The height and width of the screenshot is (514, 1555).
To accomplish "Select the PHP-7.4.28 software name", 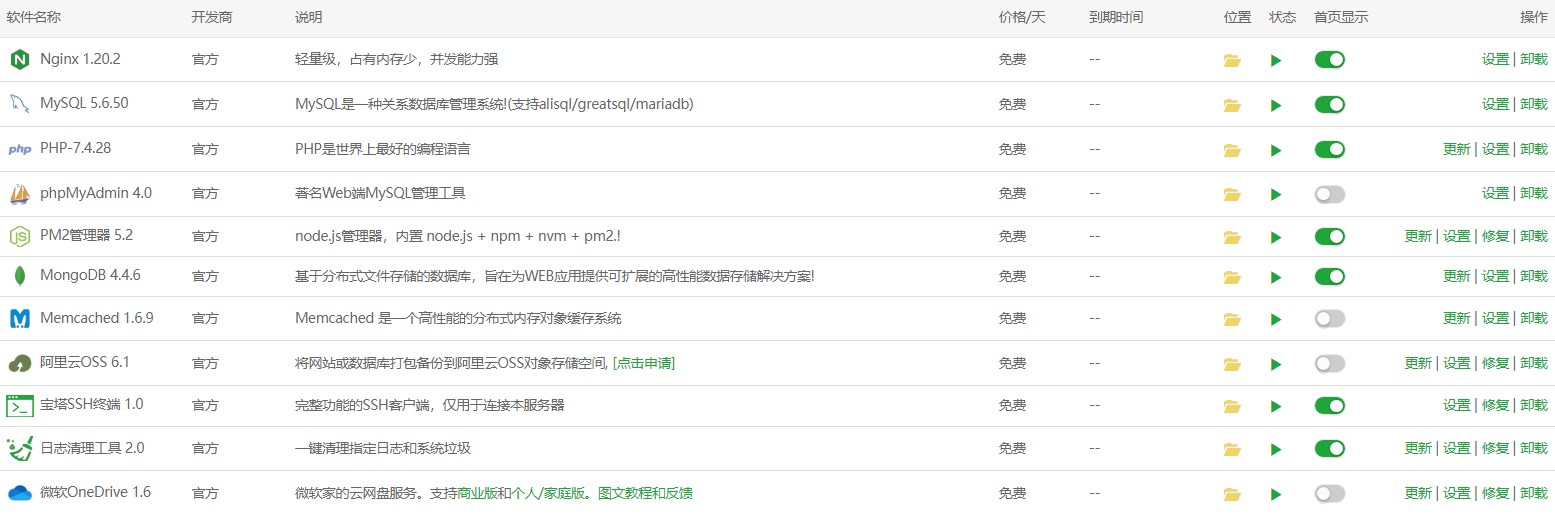I will tap(75, 148).
